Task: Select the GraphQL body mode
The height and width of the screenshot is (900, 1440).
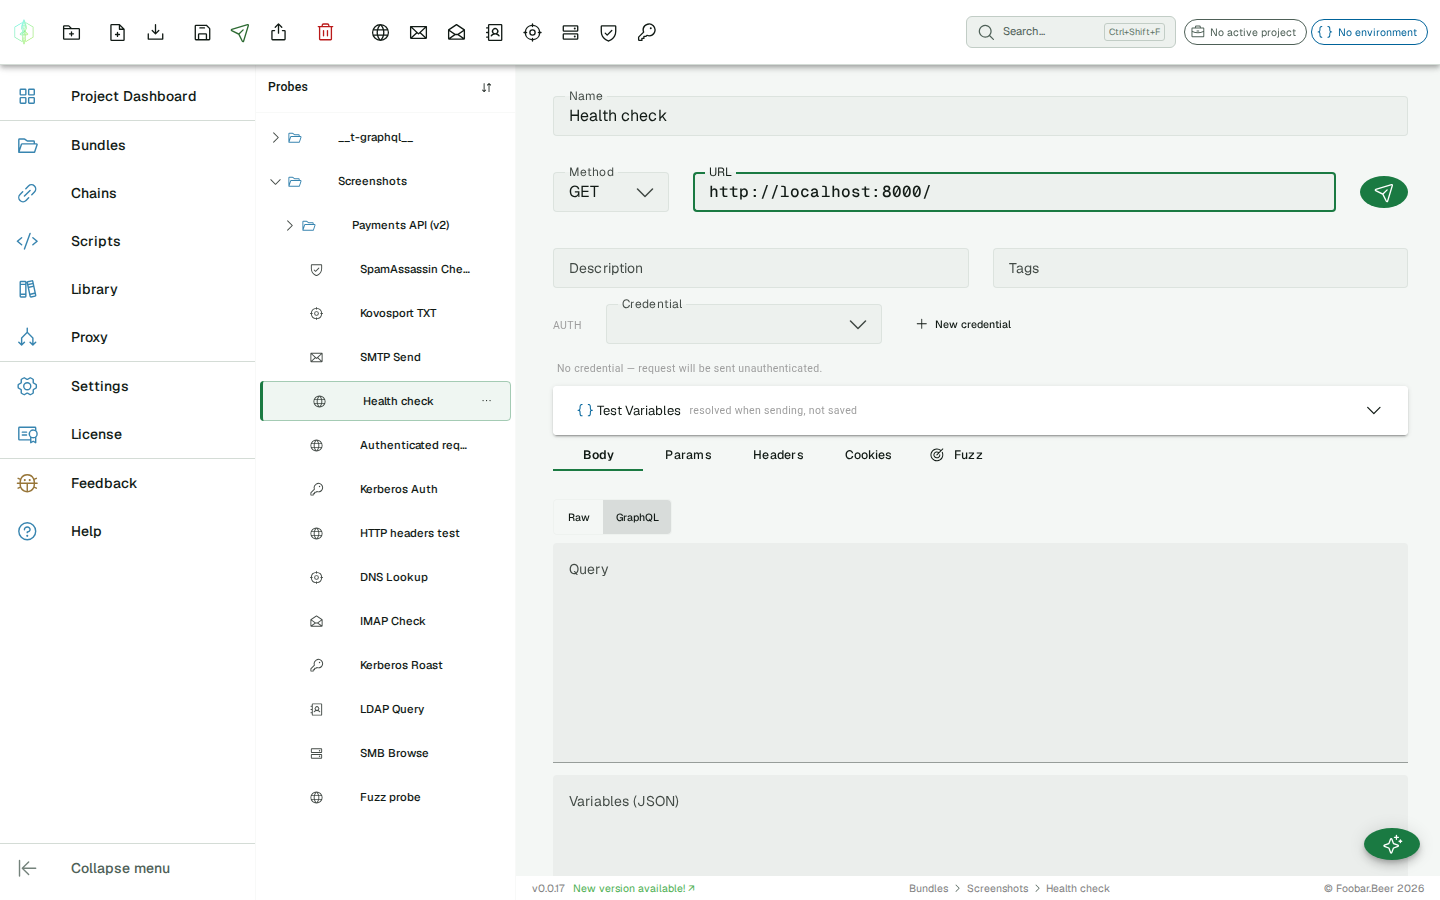Action: 637,517
